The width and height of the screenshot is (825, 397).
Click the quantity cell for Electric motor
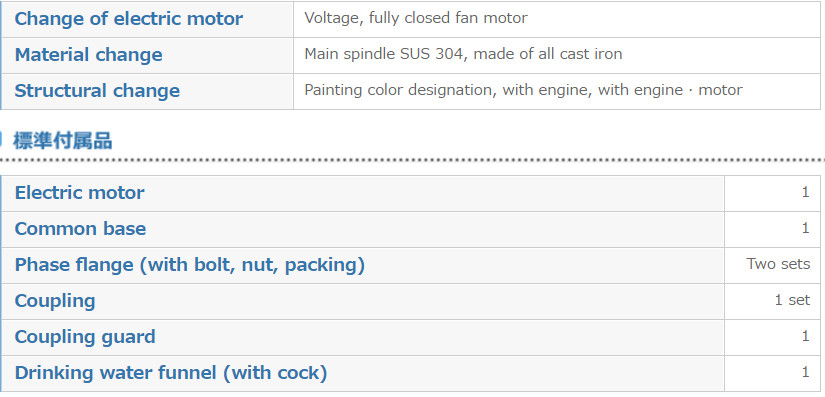click(772, 194)
